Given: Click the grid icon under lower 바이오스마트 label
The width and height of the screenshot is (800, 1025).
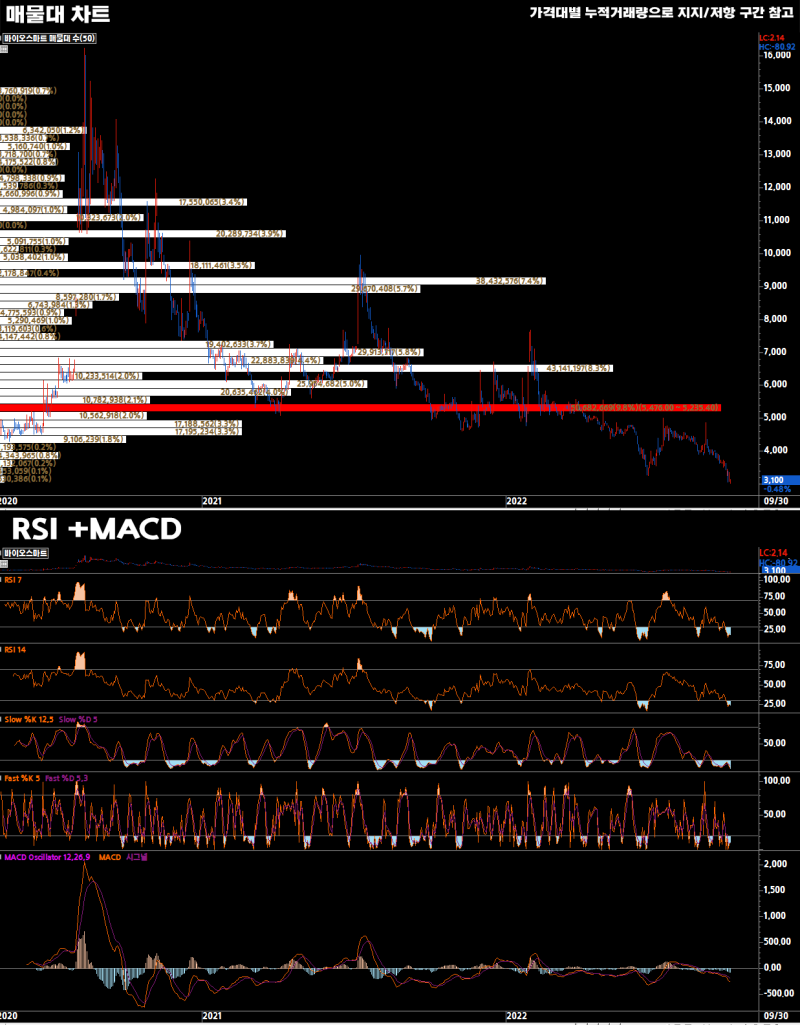Looking at the screenshot, I should click(x=4, y=563).
